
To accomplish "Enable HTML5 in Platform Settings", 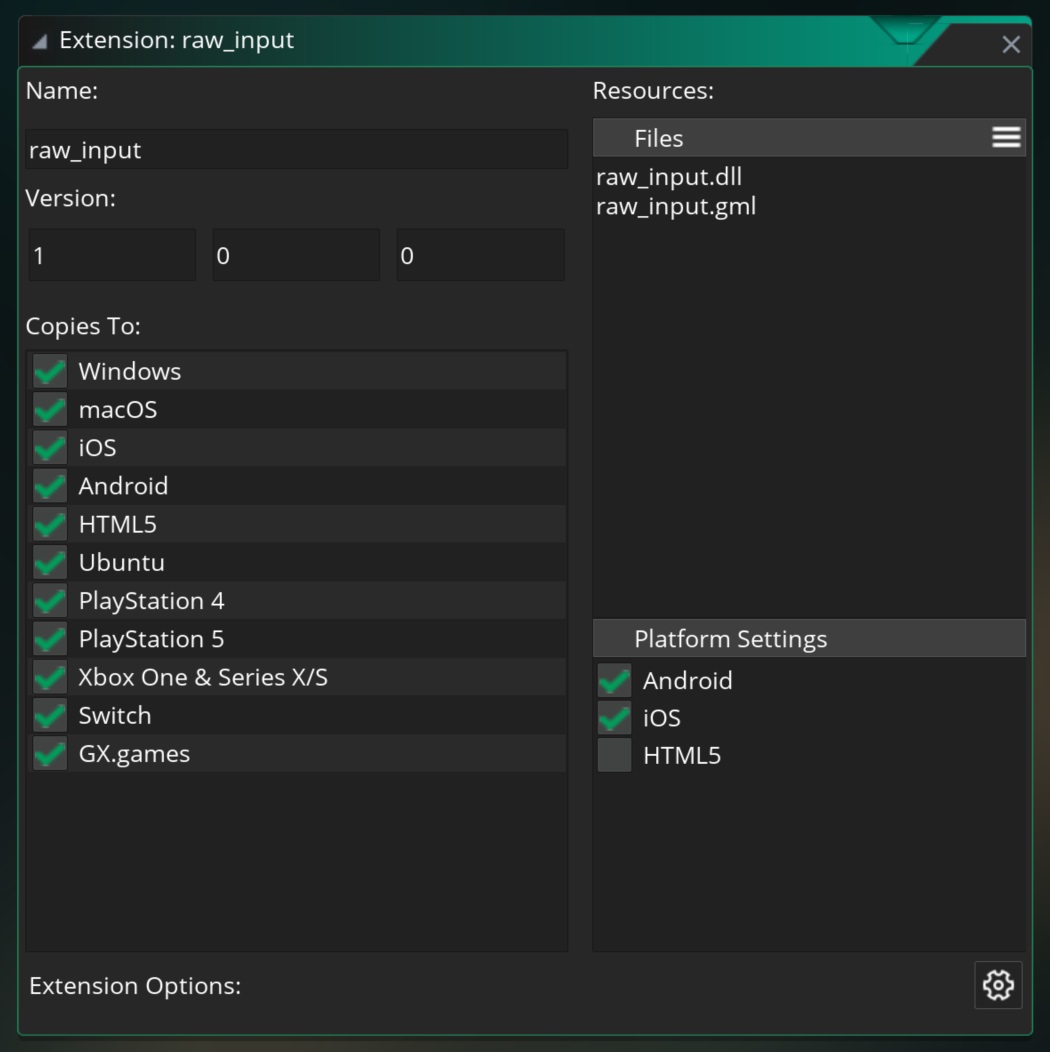I will [x=614, y=756].
